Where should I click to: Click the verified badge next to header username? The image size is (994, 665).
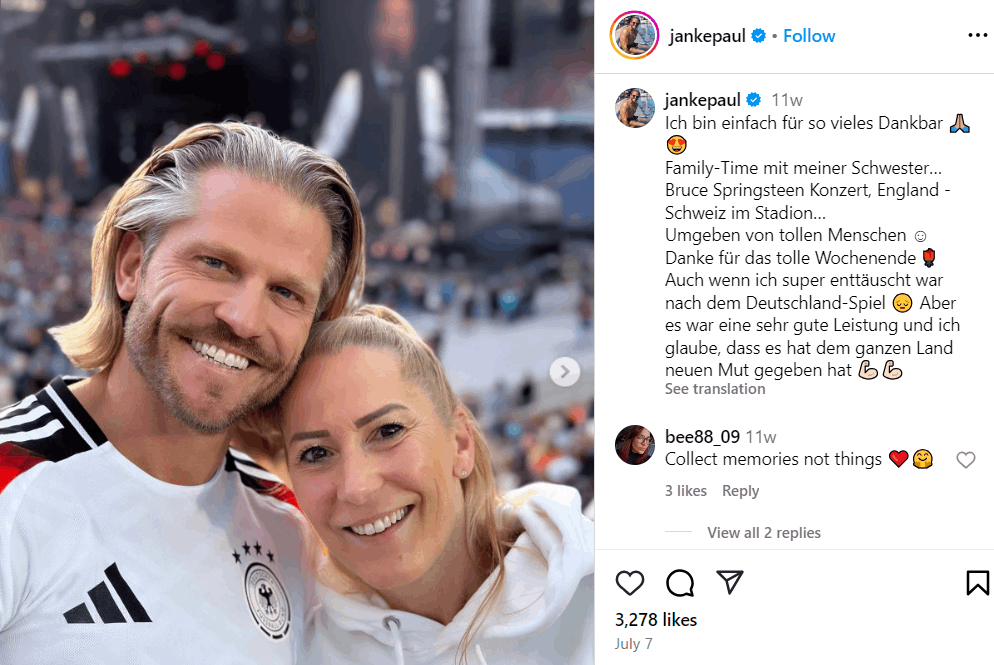tap(758, 36)
